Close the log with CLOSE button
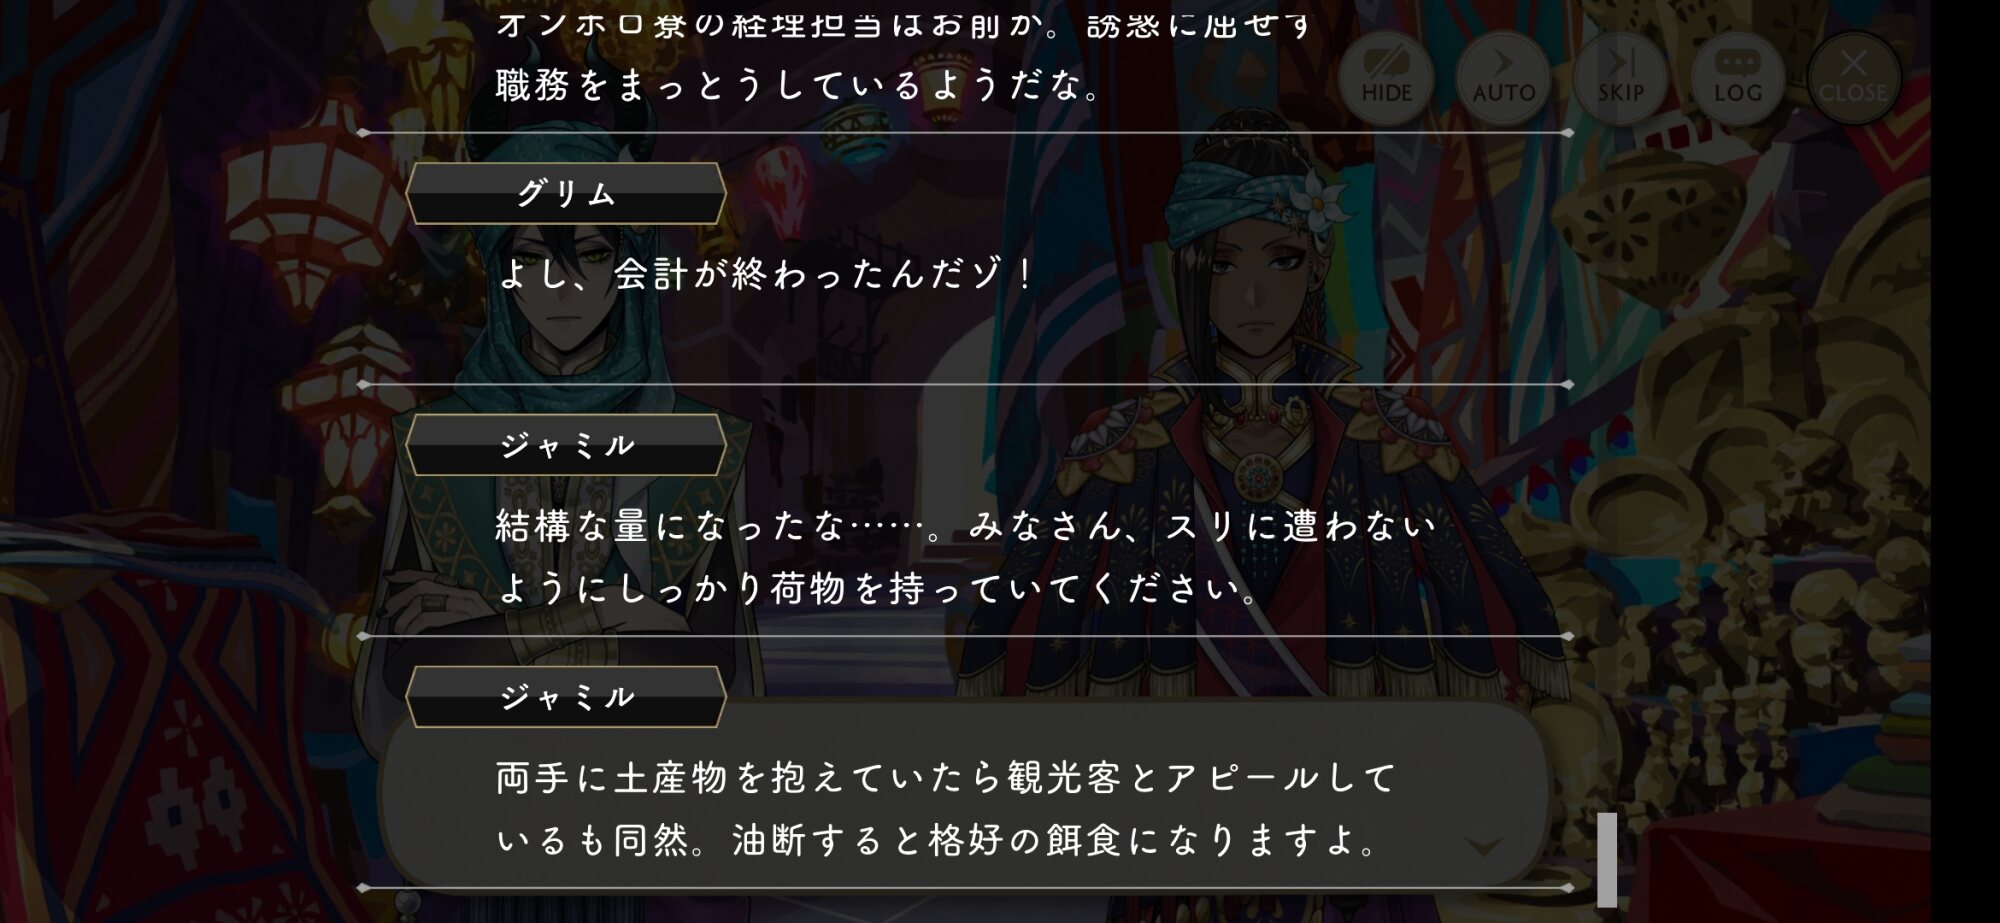The image size is (2000, 923). coord(1853,78)
